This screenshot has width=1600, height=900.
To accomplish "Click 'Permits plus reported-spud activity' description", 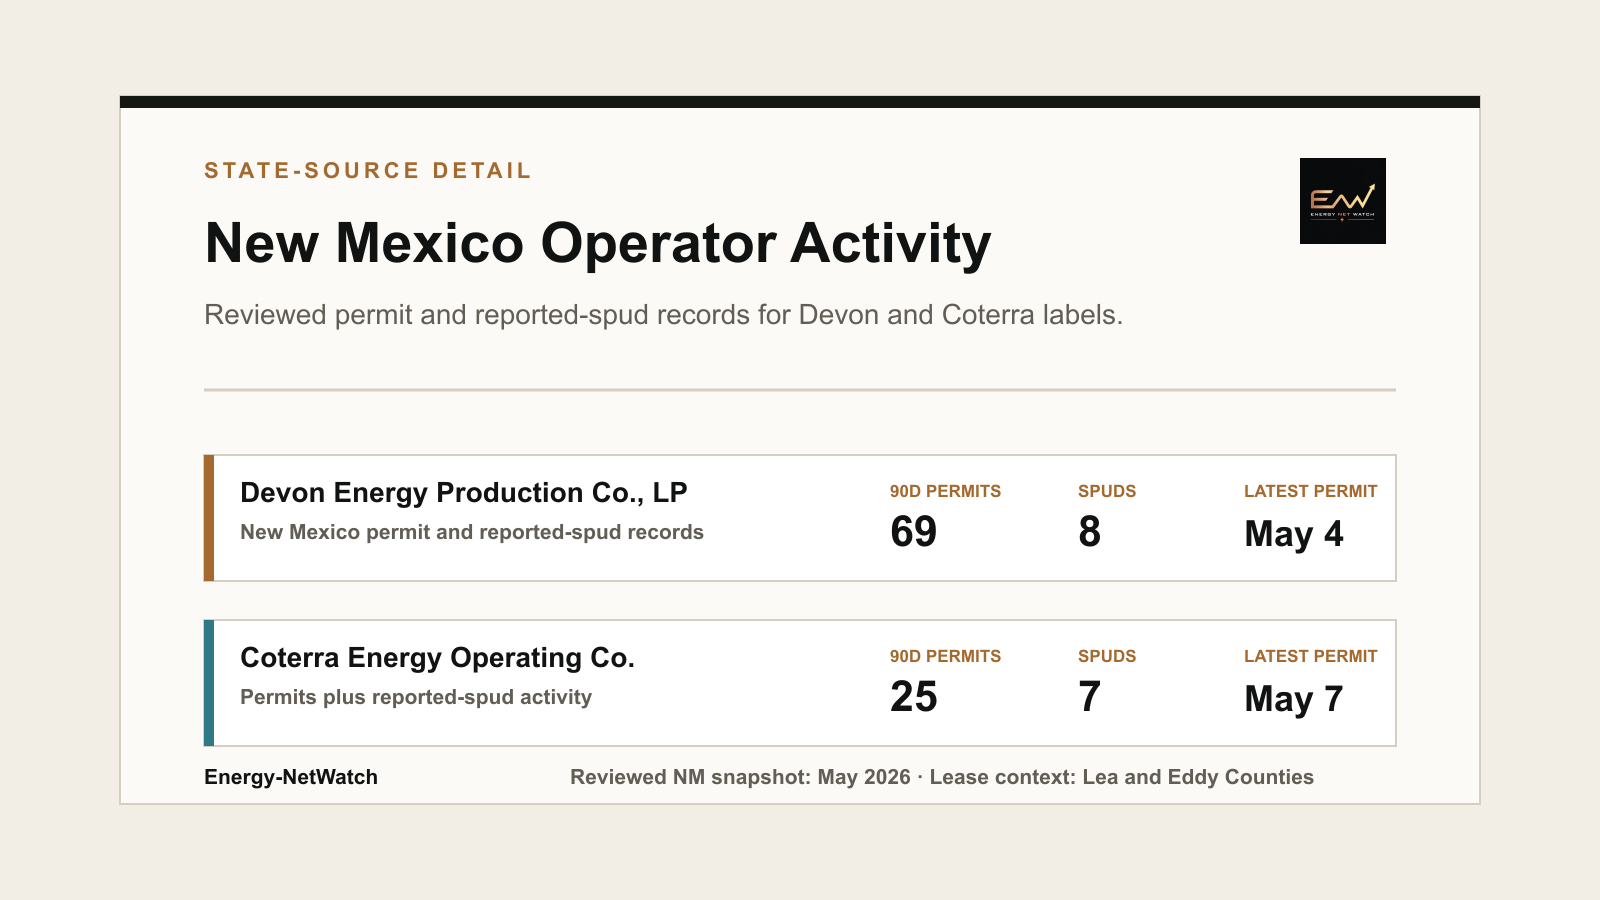I will [x=416, y=697].
